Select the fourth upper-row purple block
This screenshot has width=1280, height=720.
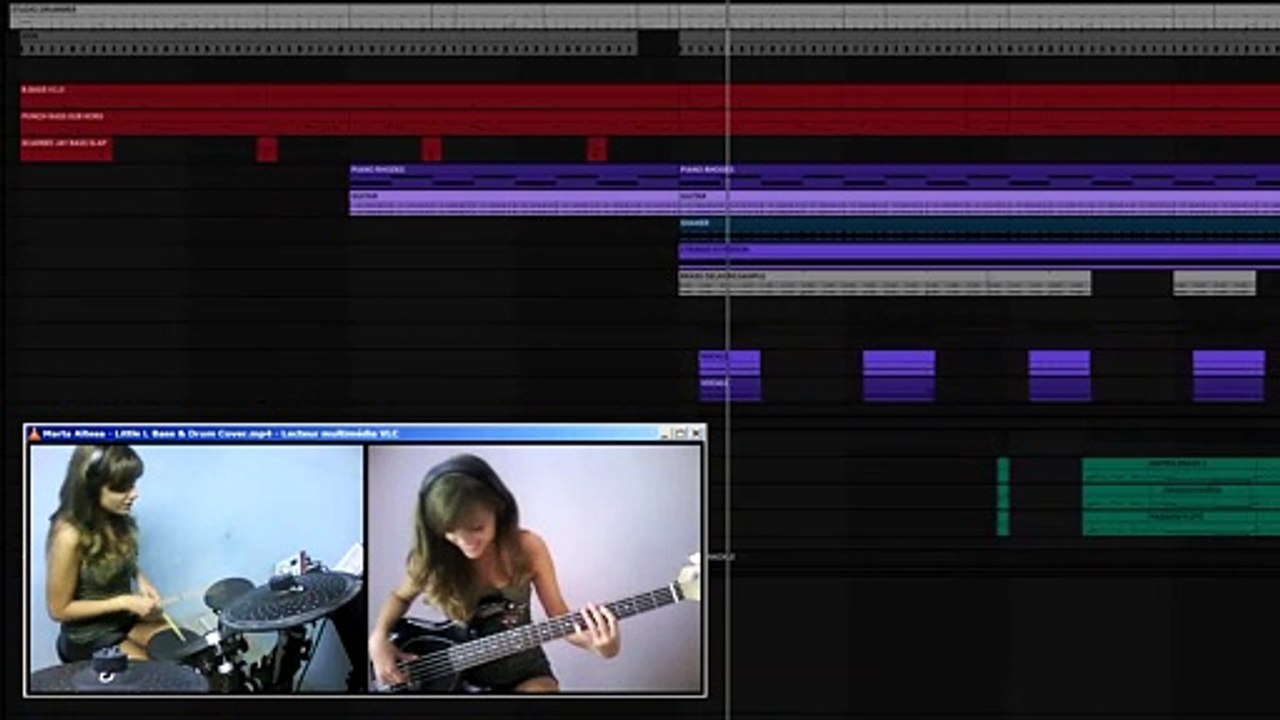[x=1229, y=362]
